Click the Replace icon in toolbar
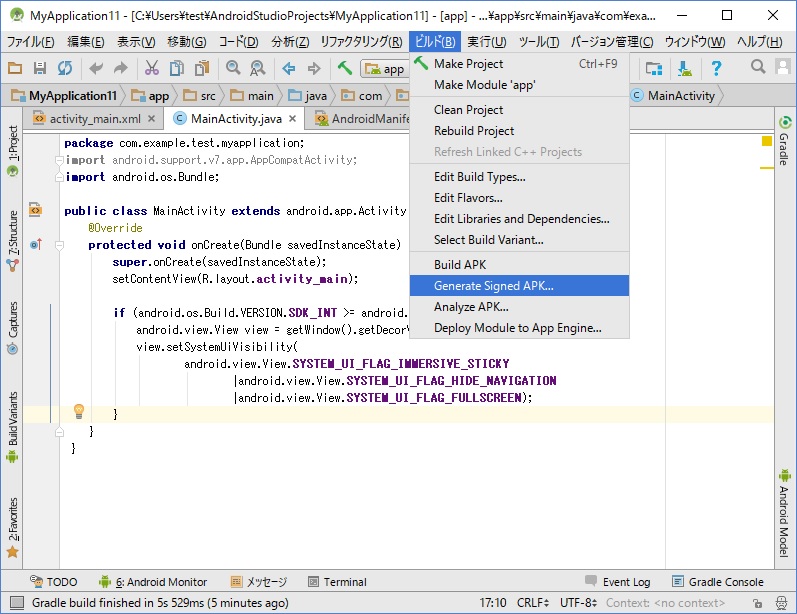The height and width of the screenshot is (614, 797). pyautogui.click(x=258, y=68)
